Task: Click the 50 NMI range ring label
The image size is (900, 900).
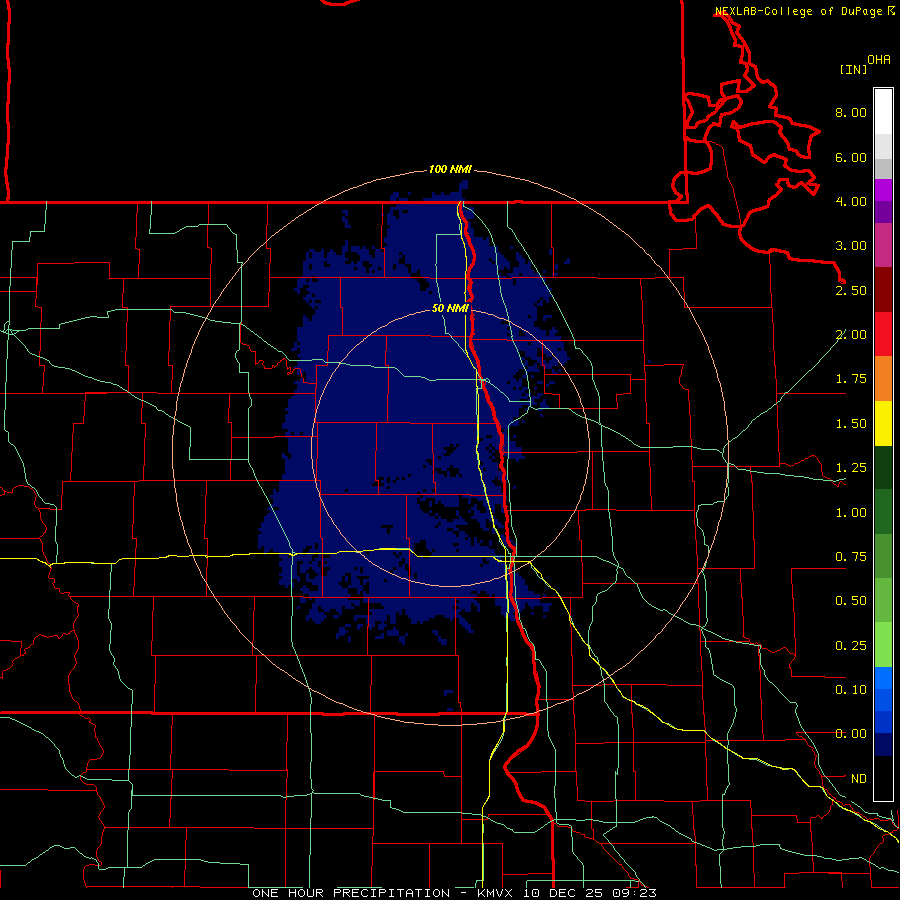Action: 450,308
